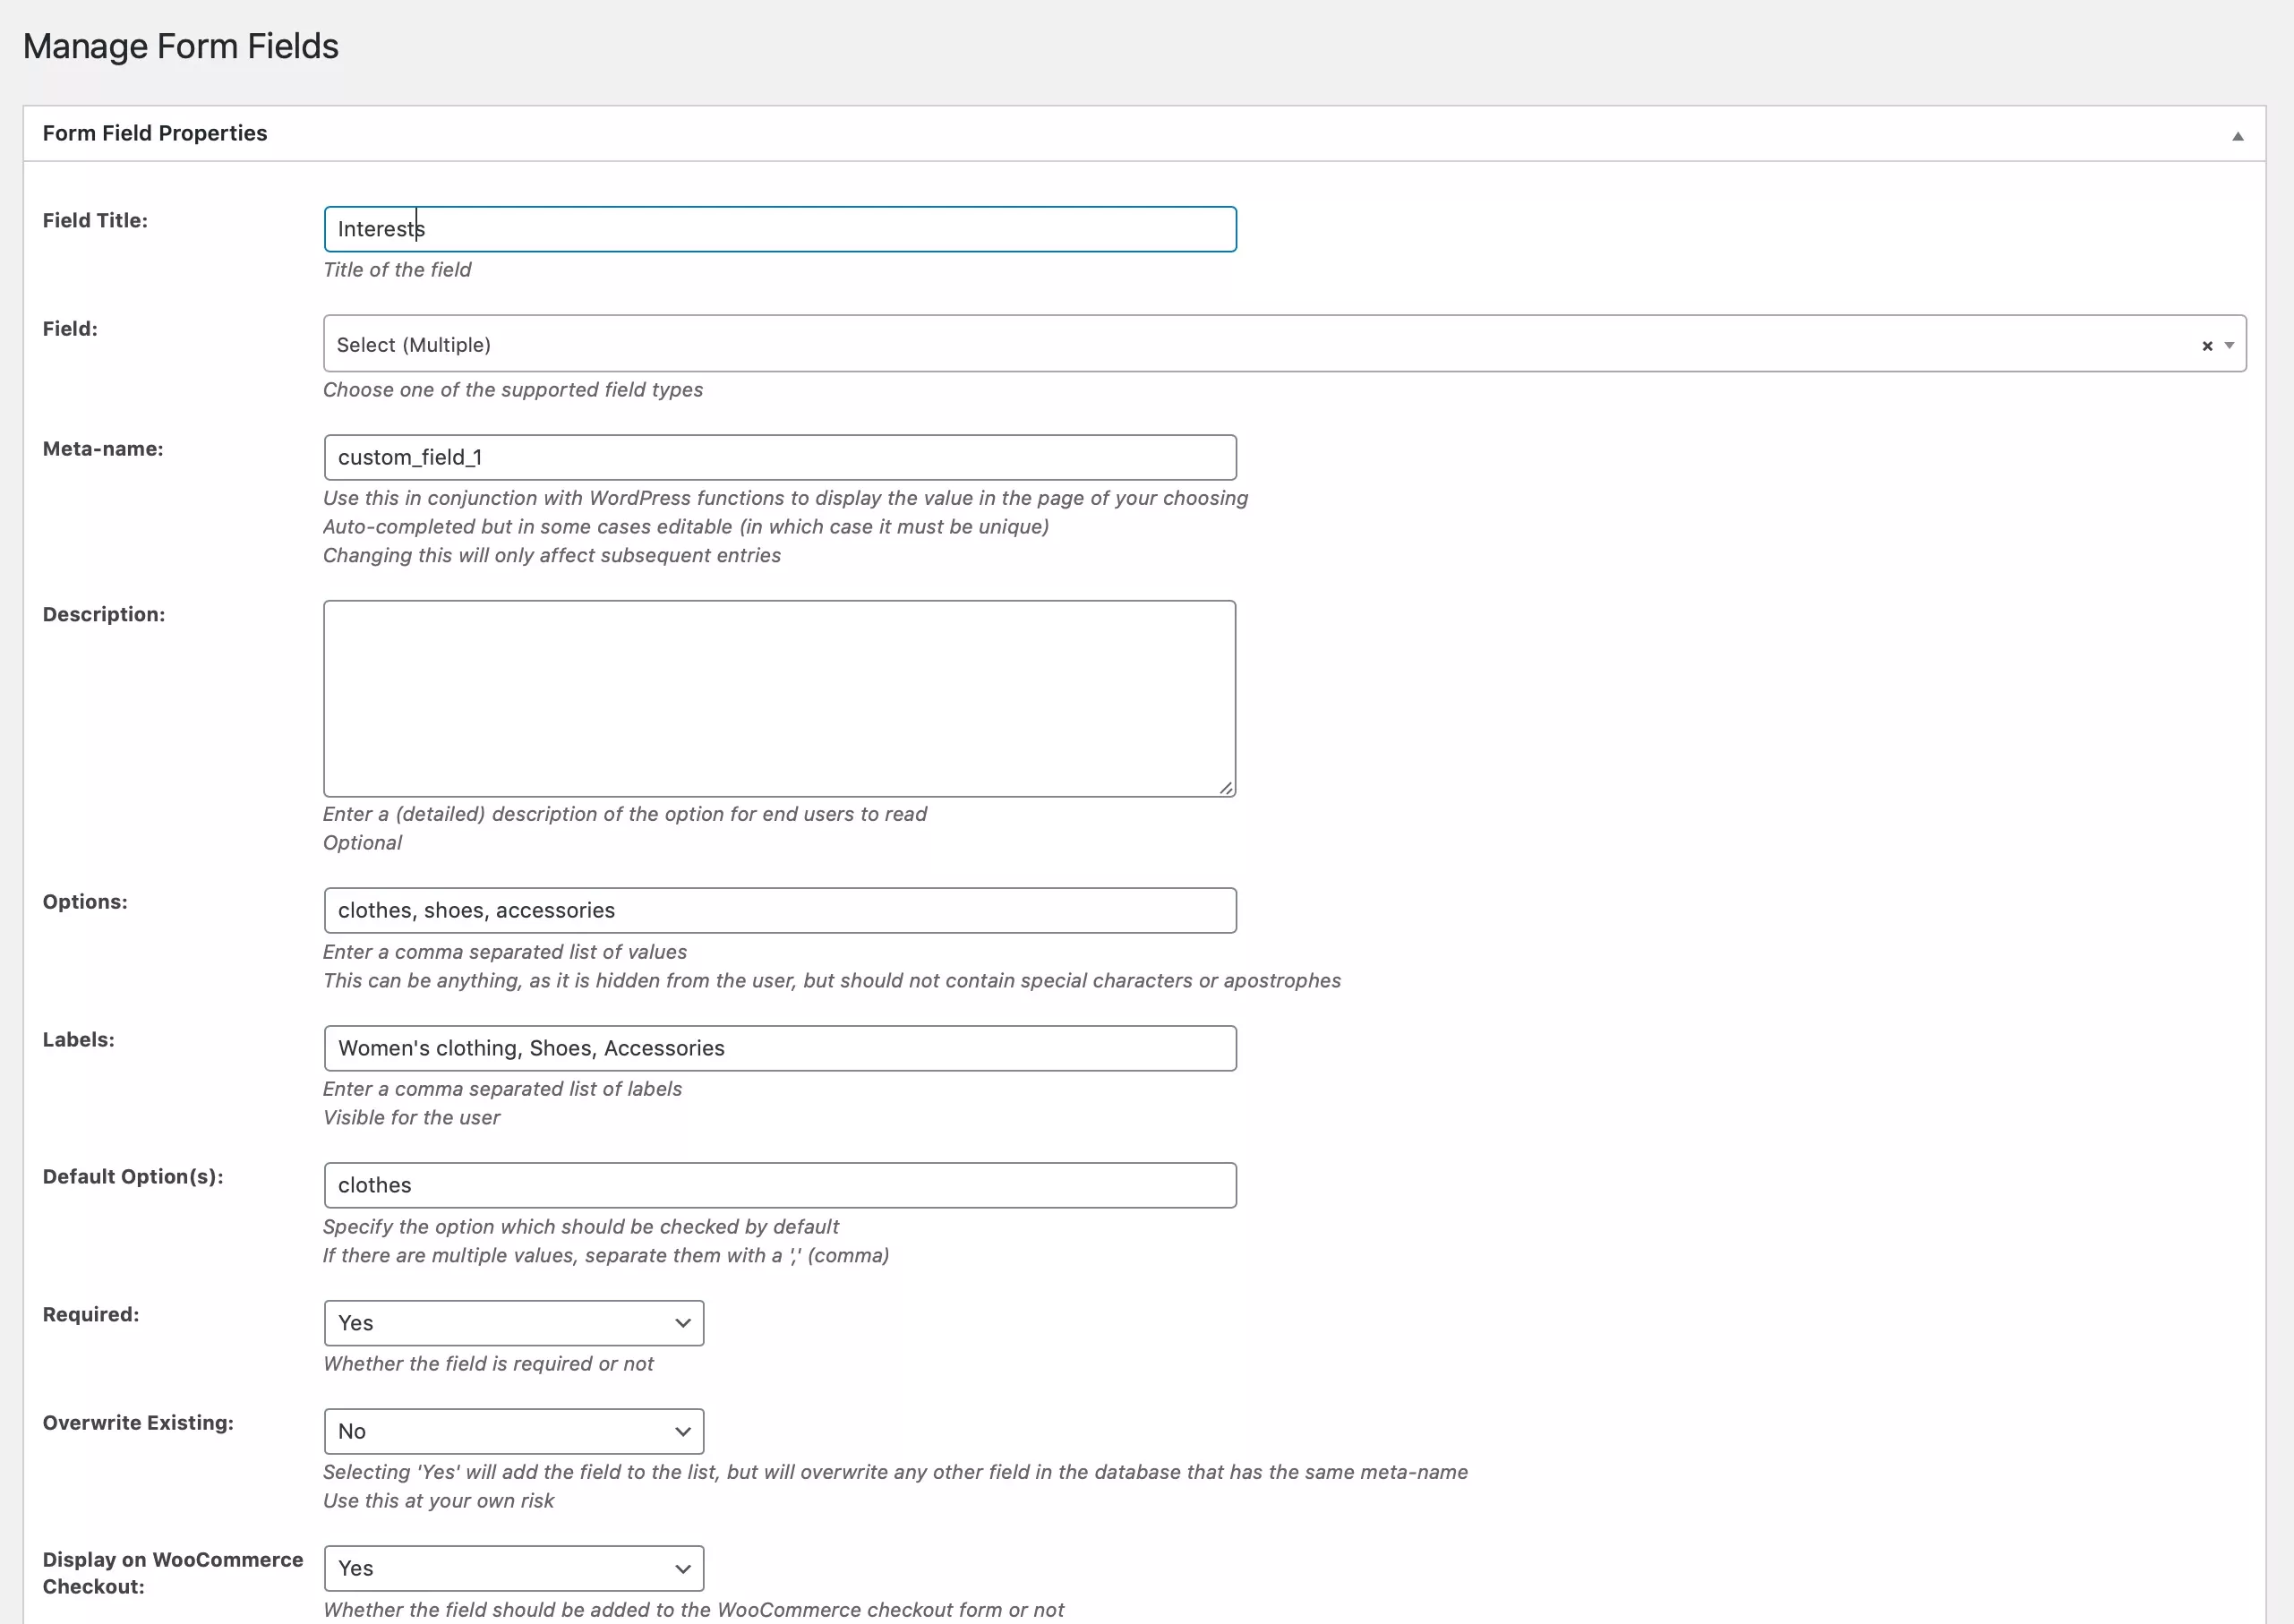Viewport: 2294px width, 1624px height.
Task: Click 'Enter a comma separated list of values' hint
Action: (505, 952)
